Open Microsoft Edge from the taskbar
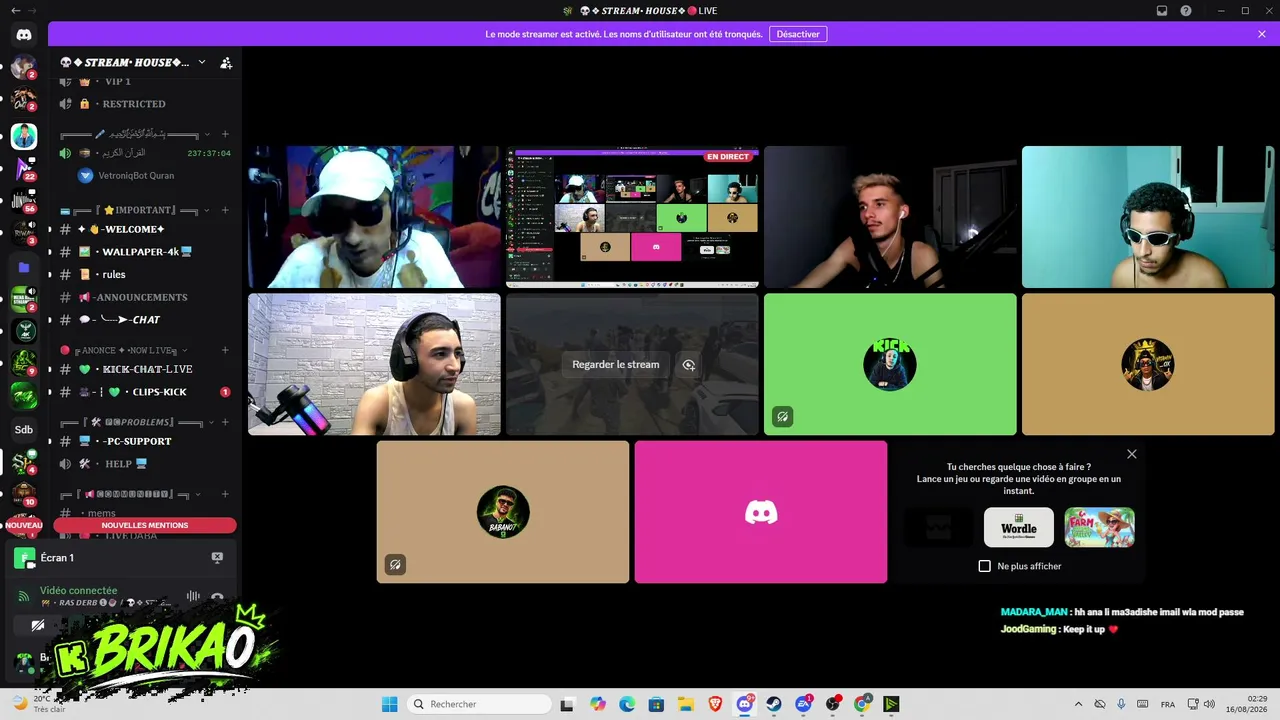1280x720 pixels. [x=627, y=704]
